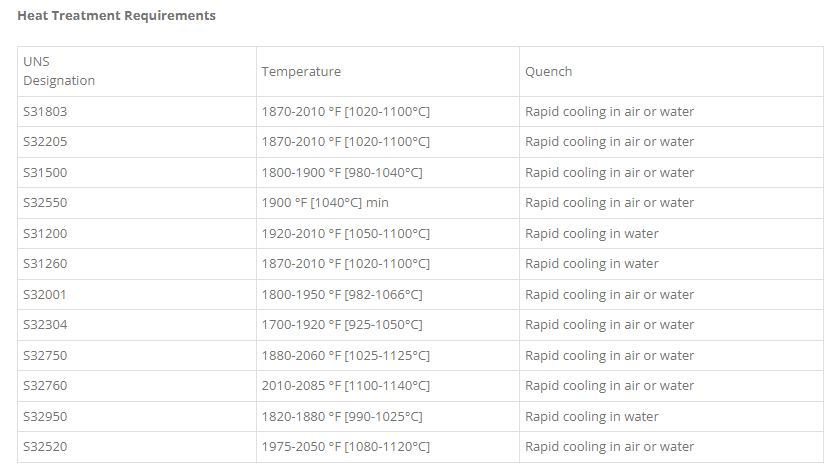
Task: Click the Heat Treatment Requirements heading
Action: pyautogui.click(x=116, y=16)
